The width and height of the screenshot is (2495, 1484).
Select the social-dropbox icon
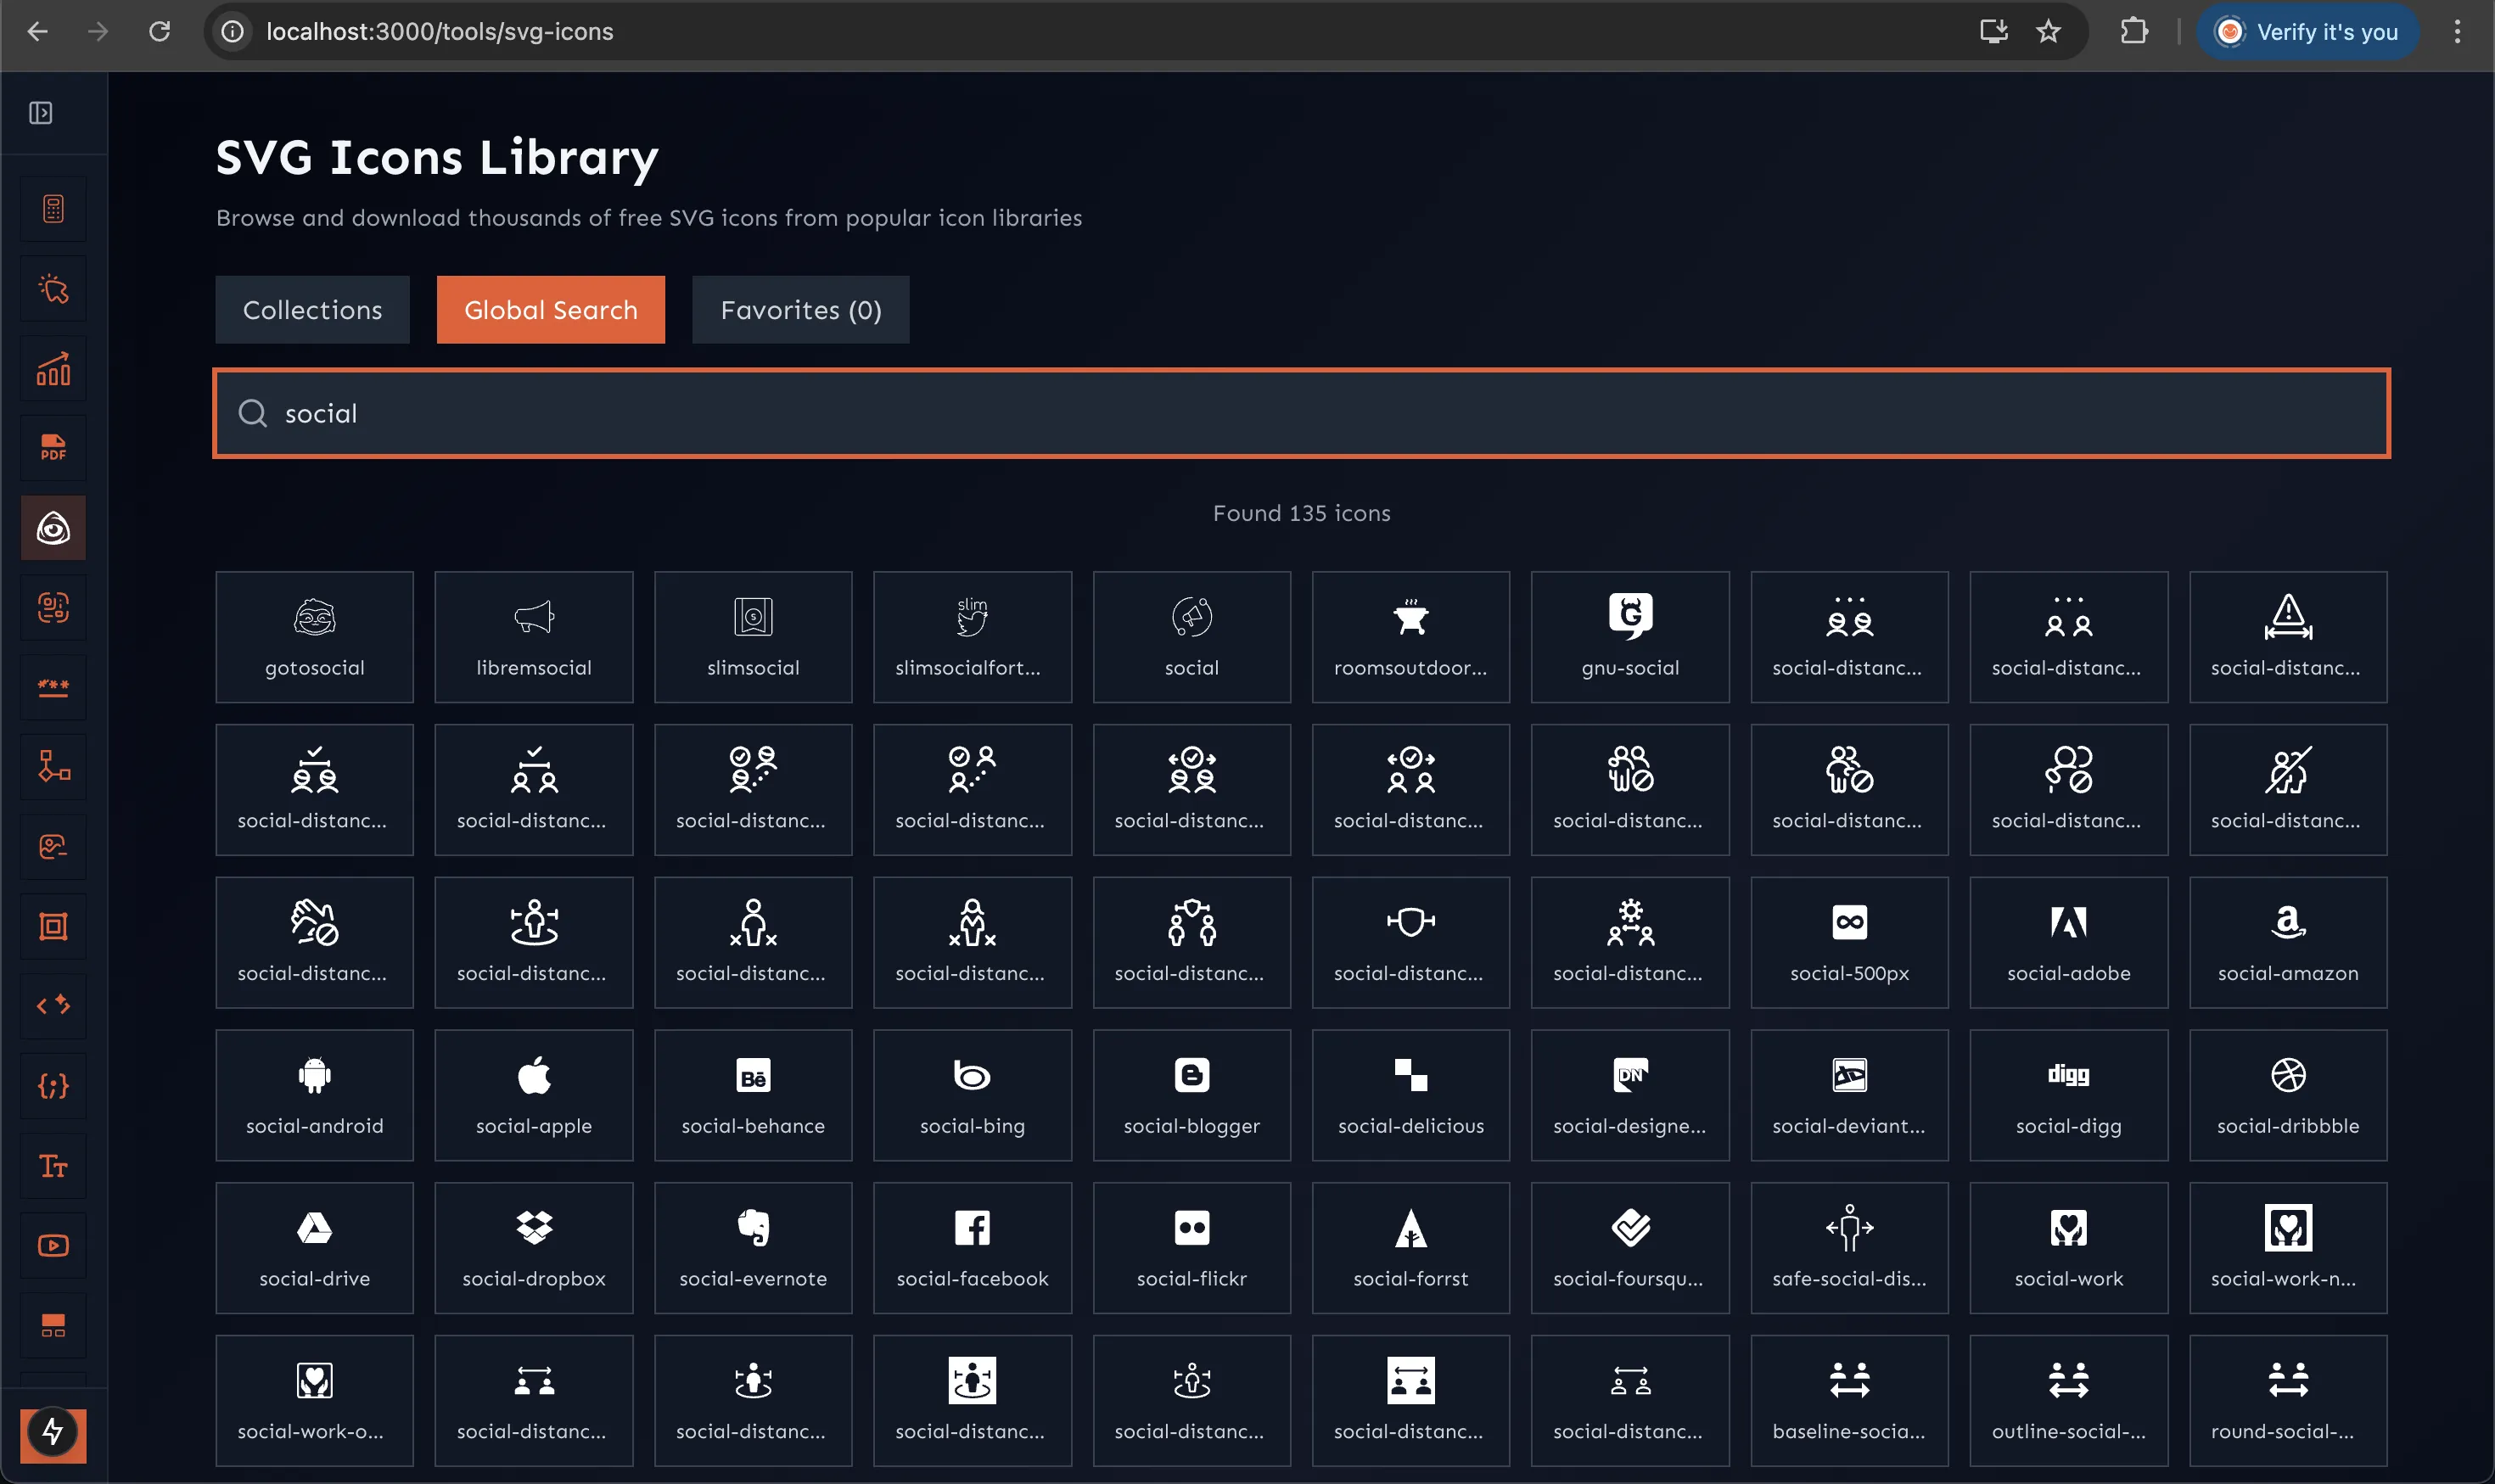point(533,1247)
